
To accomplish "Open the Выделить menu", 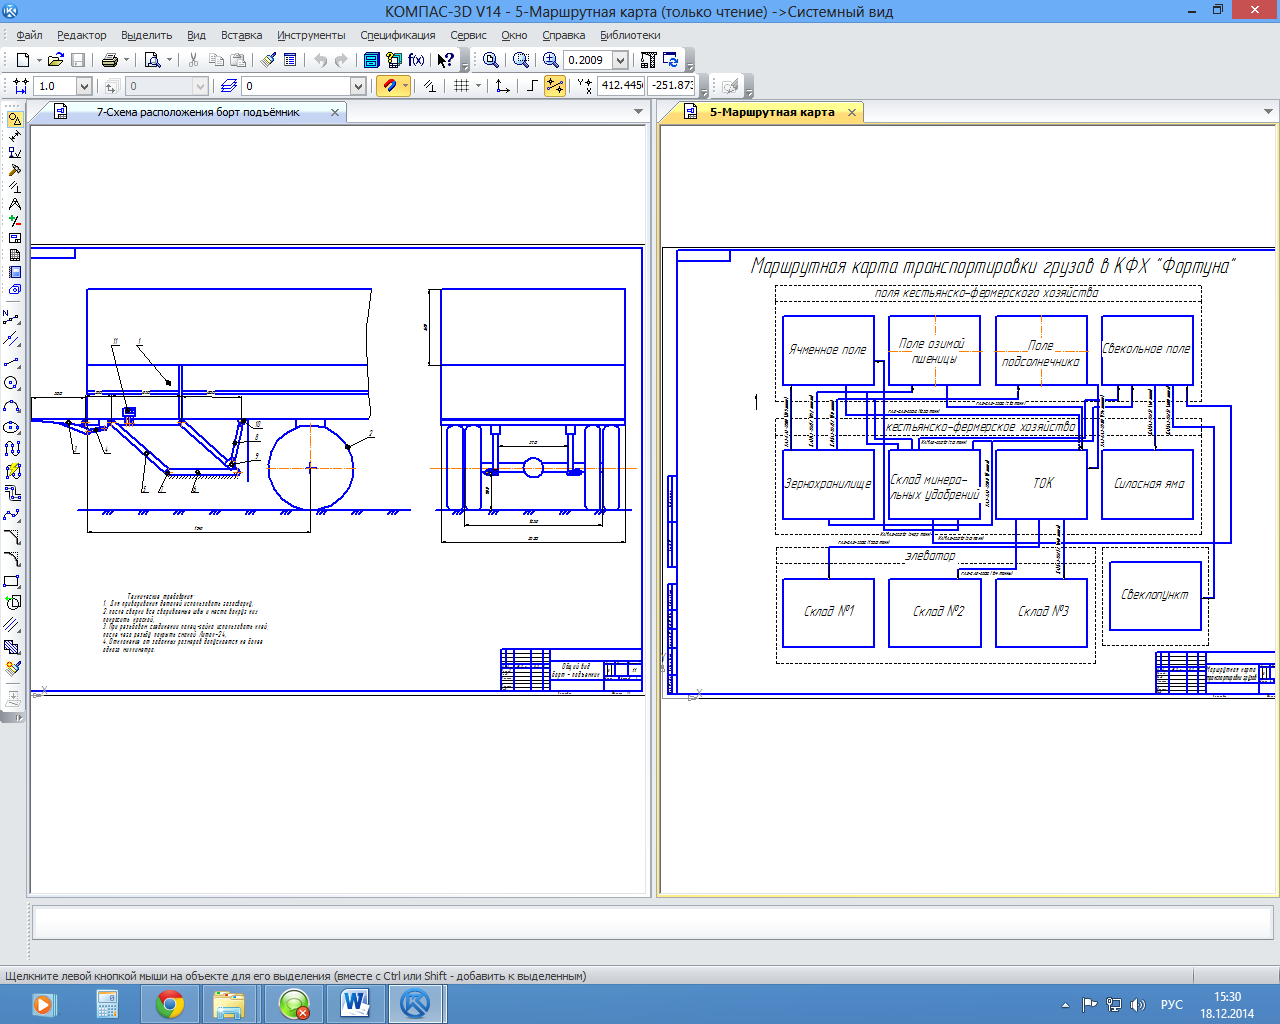I will [x=147, y=35].
